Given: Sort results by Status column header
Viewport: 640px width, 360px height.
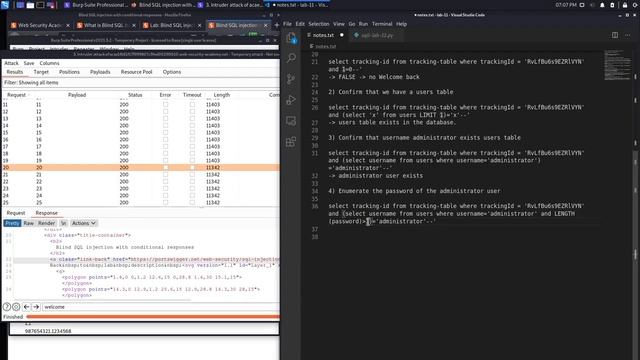Looking at the screenshot, I should pyautogui.click(x=135, y=95).
